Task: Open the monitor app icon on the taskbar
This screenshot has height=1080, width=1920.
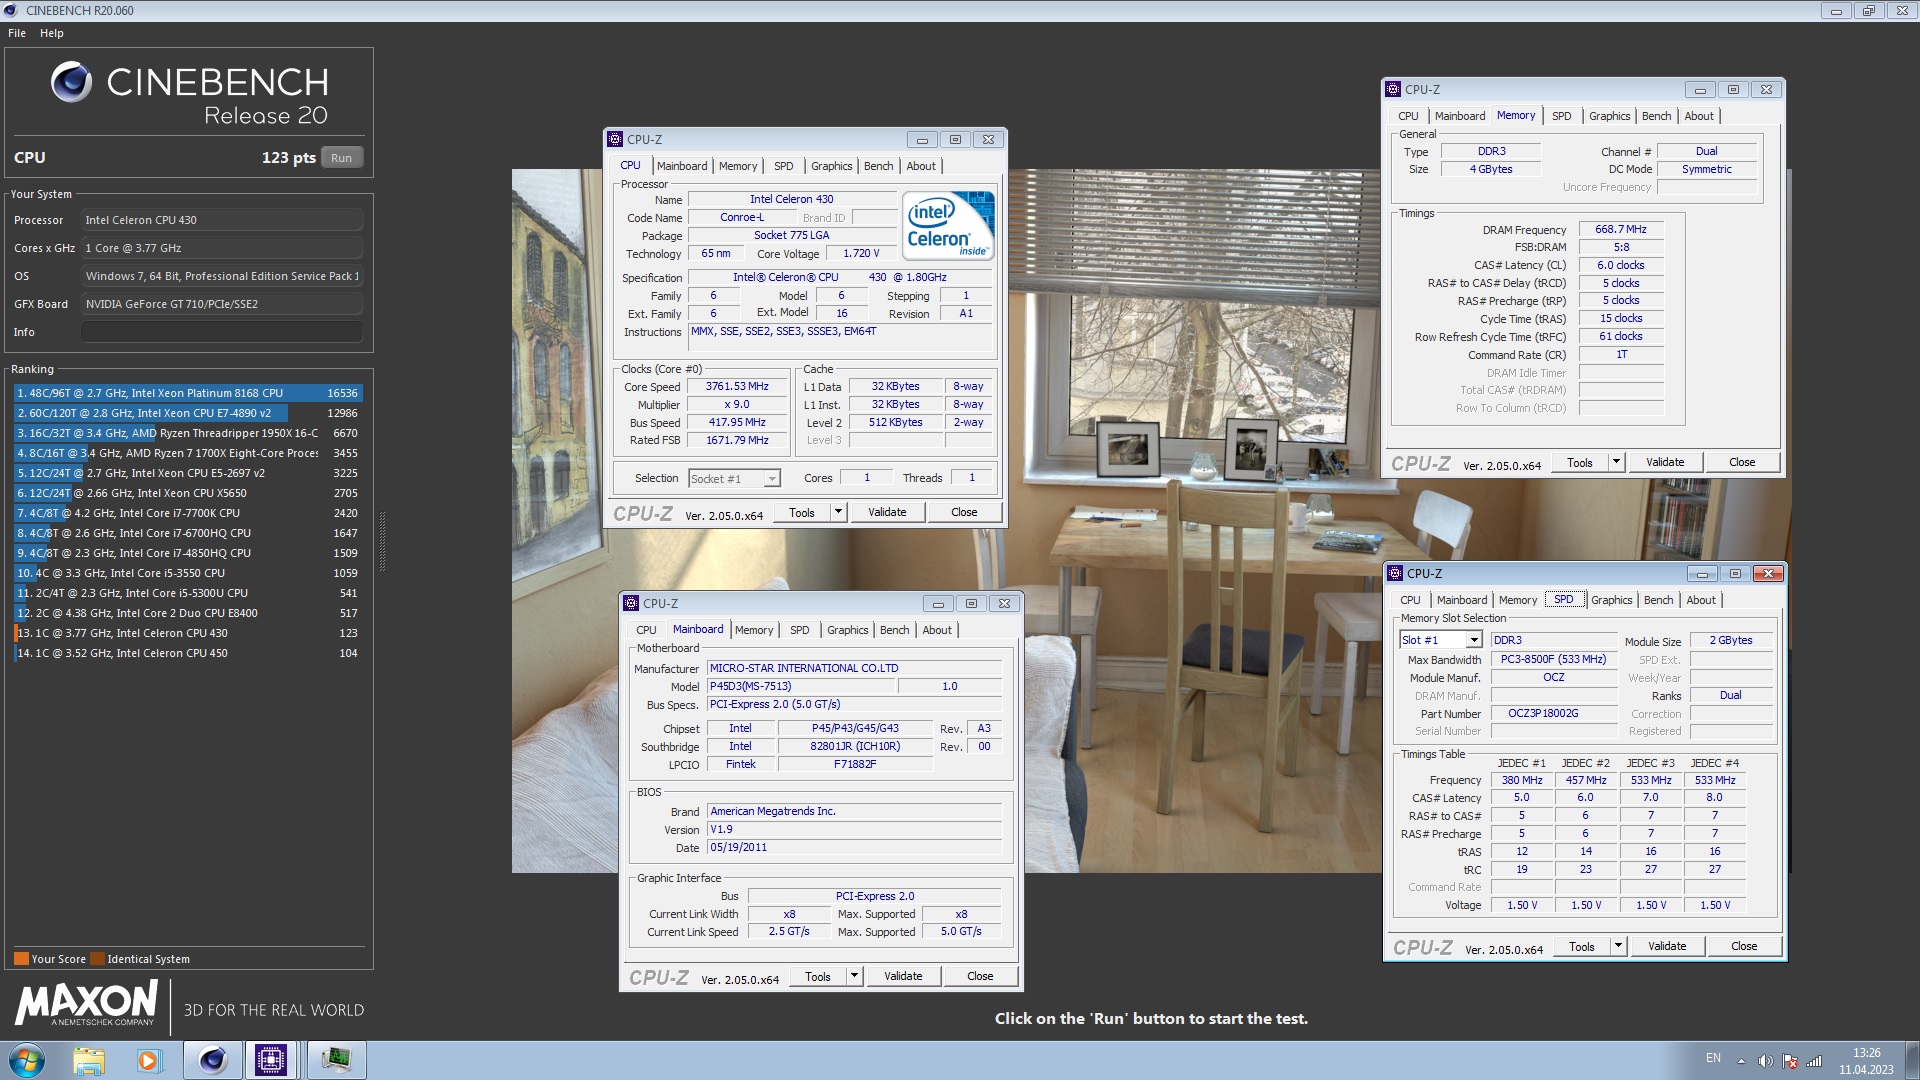Action: 336,1060
